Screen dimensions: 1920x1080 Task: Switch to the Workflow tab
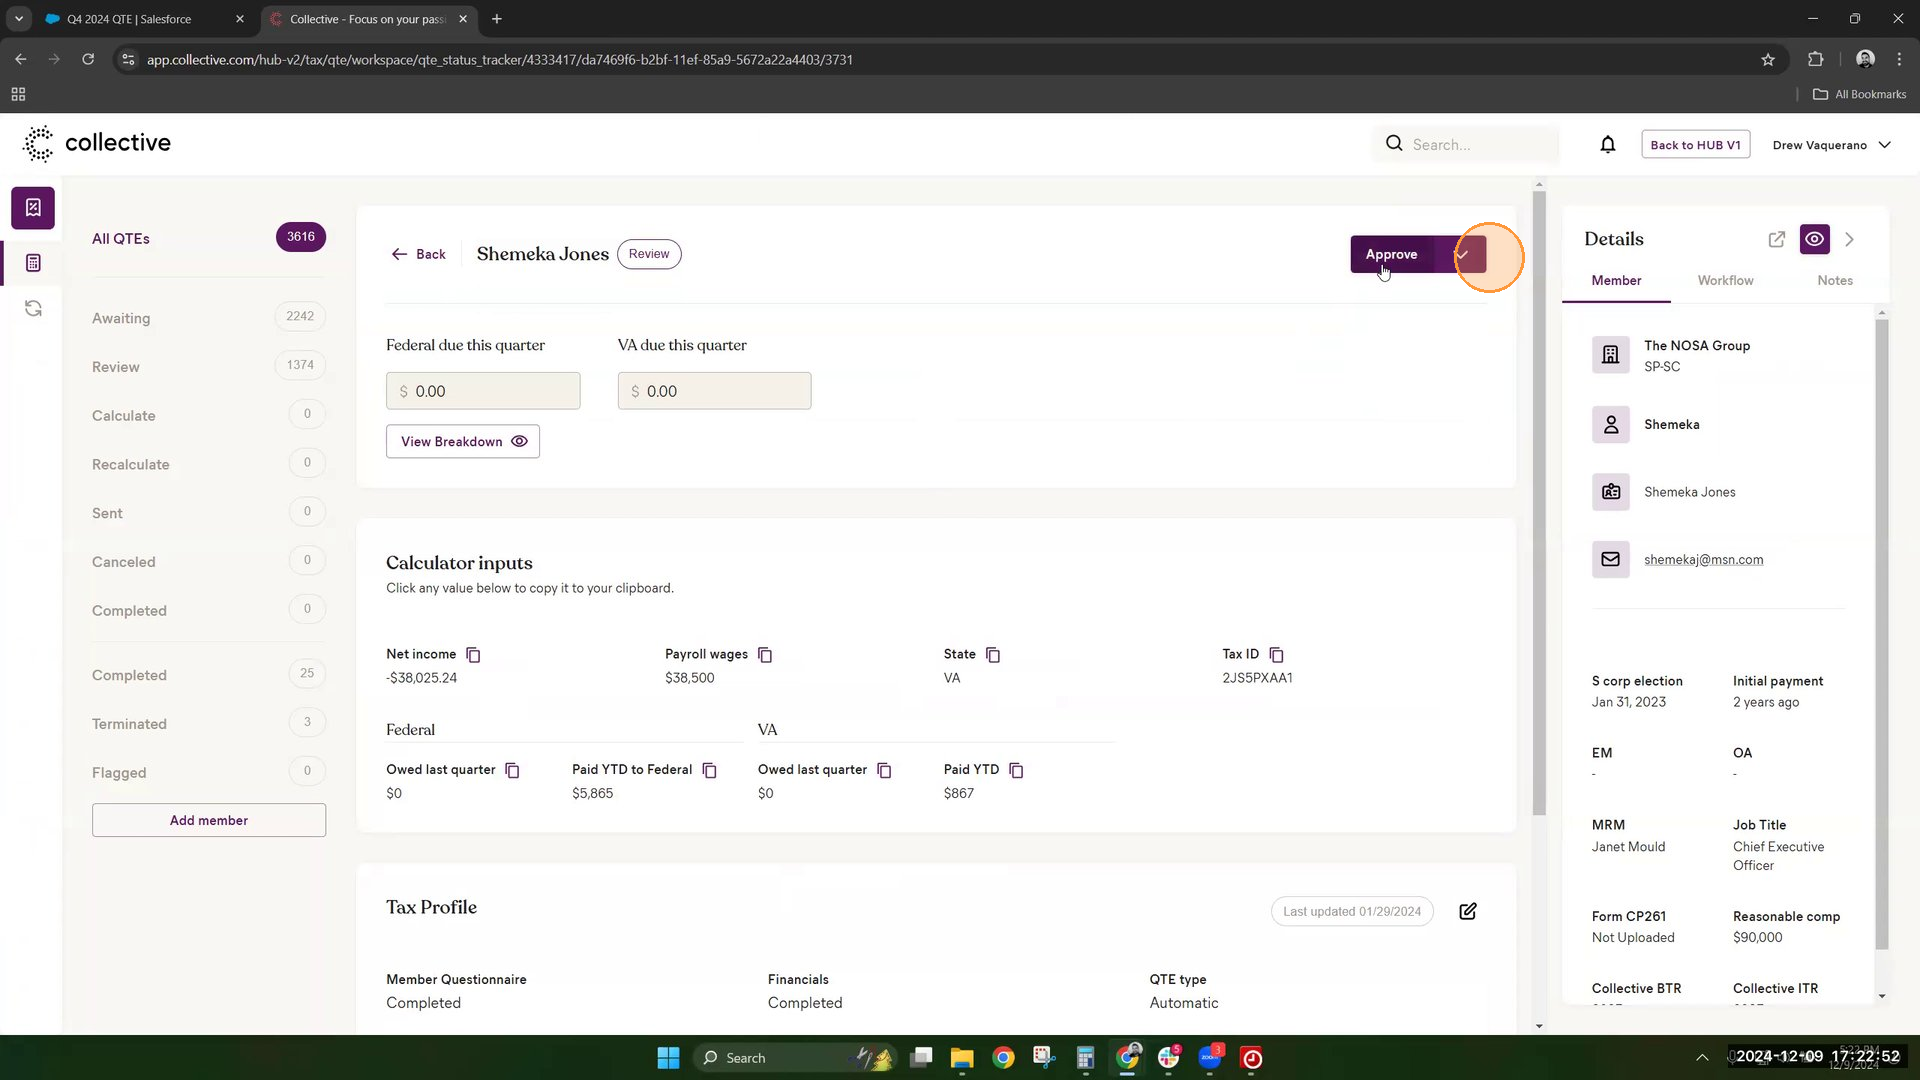1725,281
